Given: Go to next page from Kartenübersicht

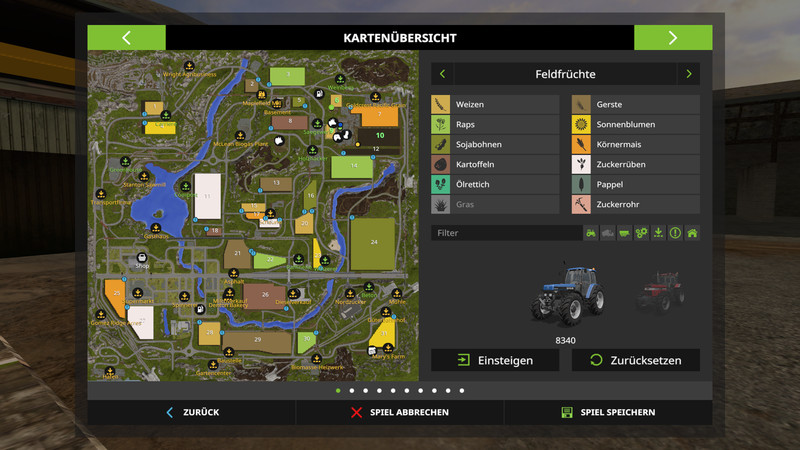Looking at the screenshot, I should tap(673, 38).
